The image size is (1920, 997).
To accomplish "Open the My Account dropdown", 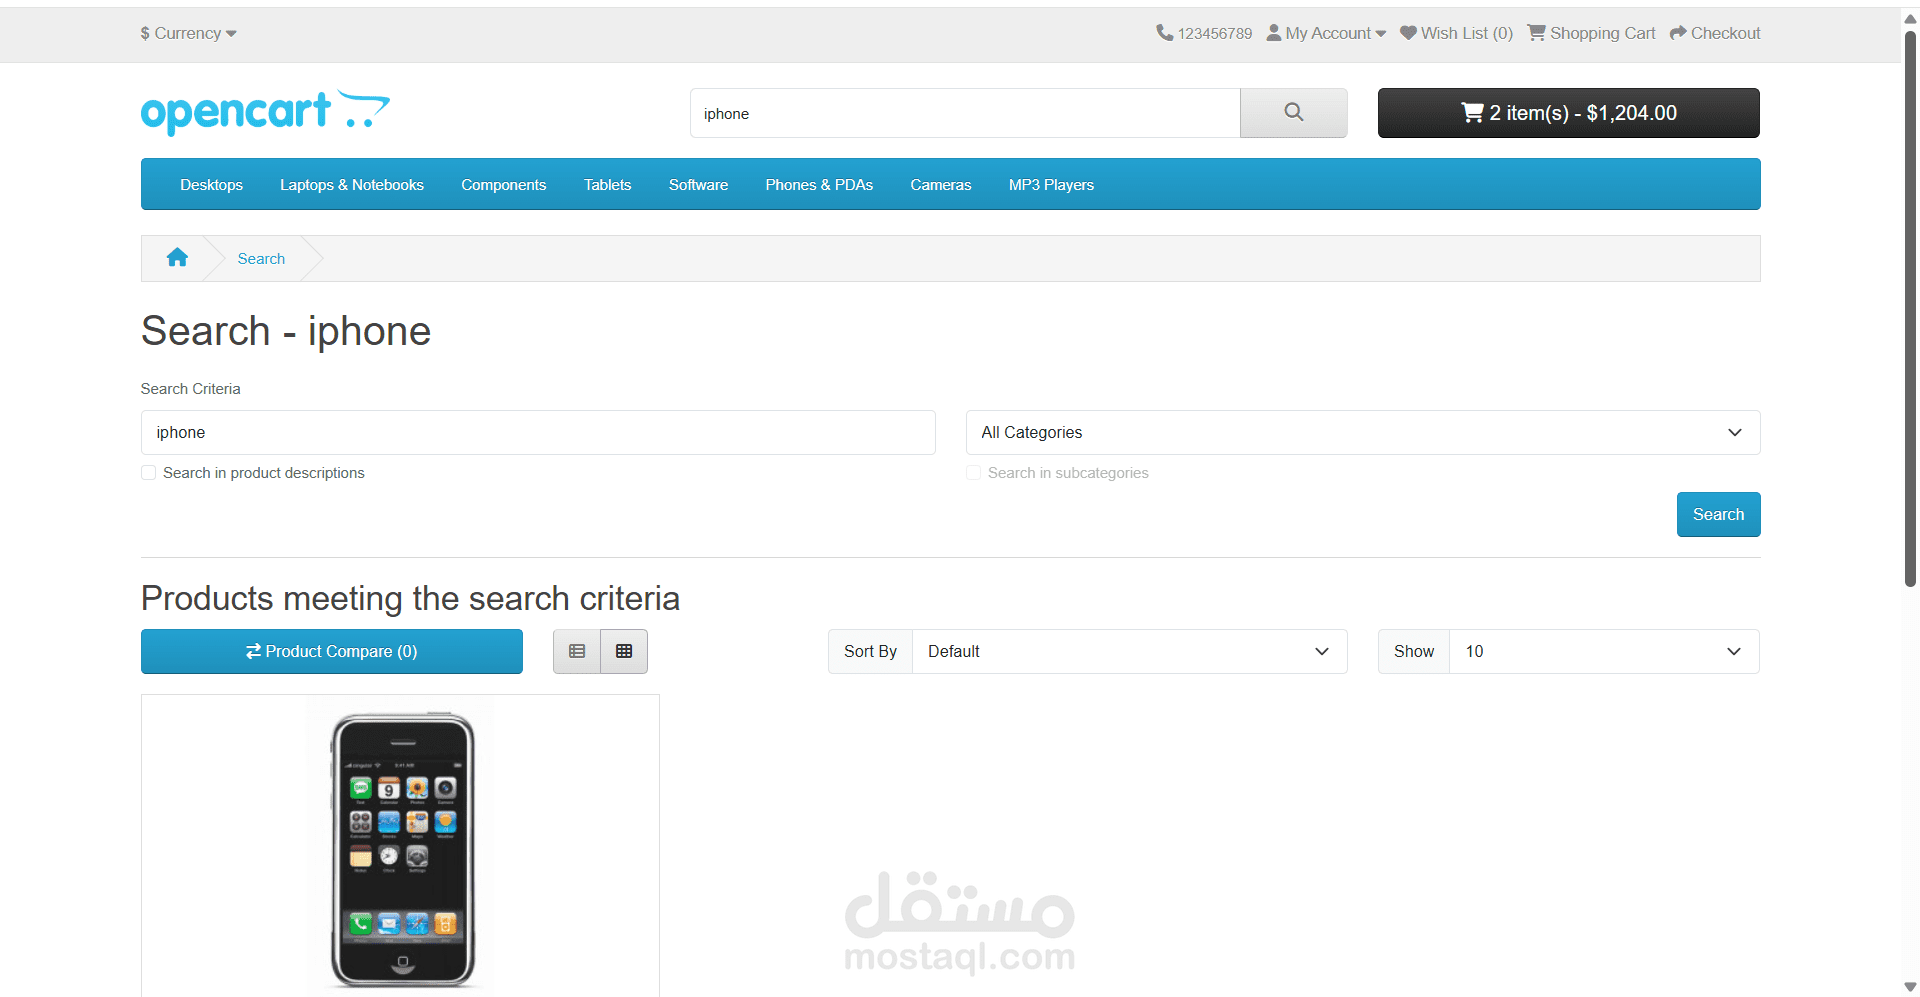I will coord(1326,33).
